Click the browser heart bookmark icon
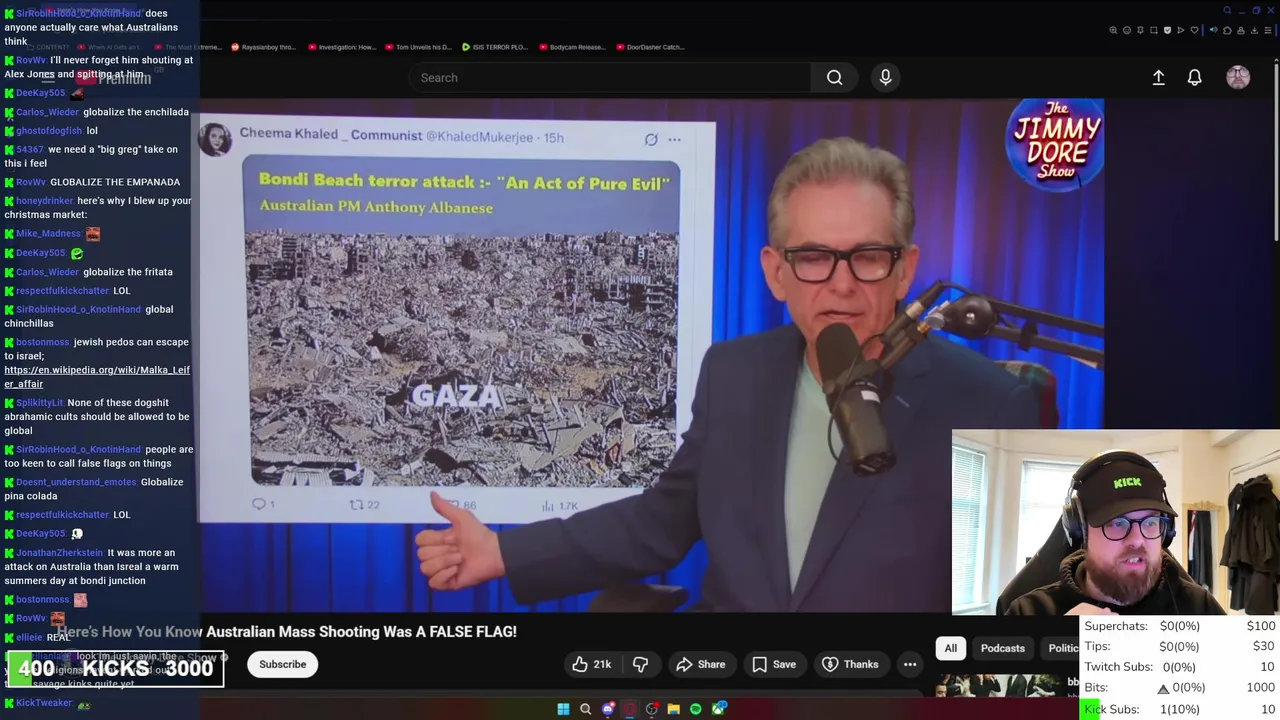 click(x=1194, y=30)
